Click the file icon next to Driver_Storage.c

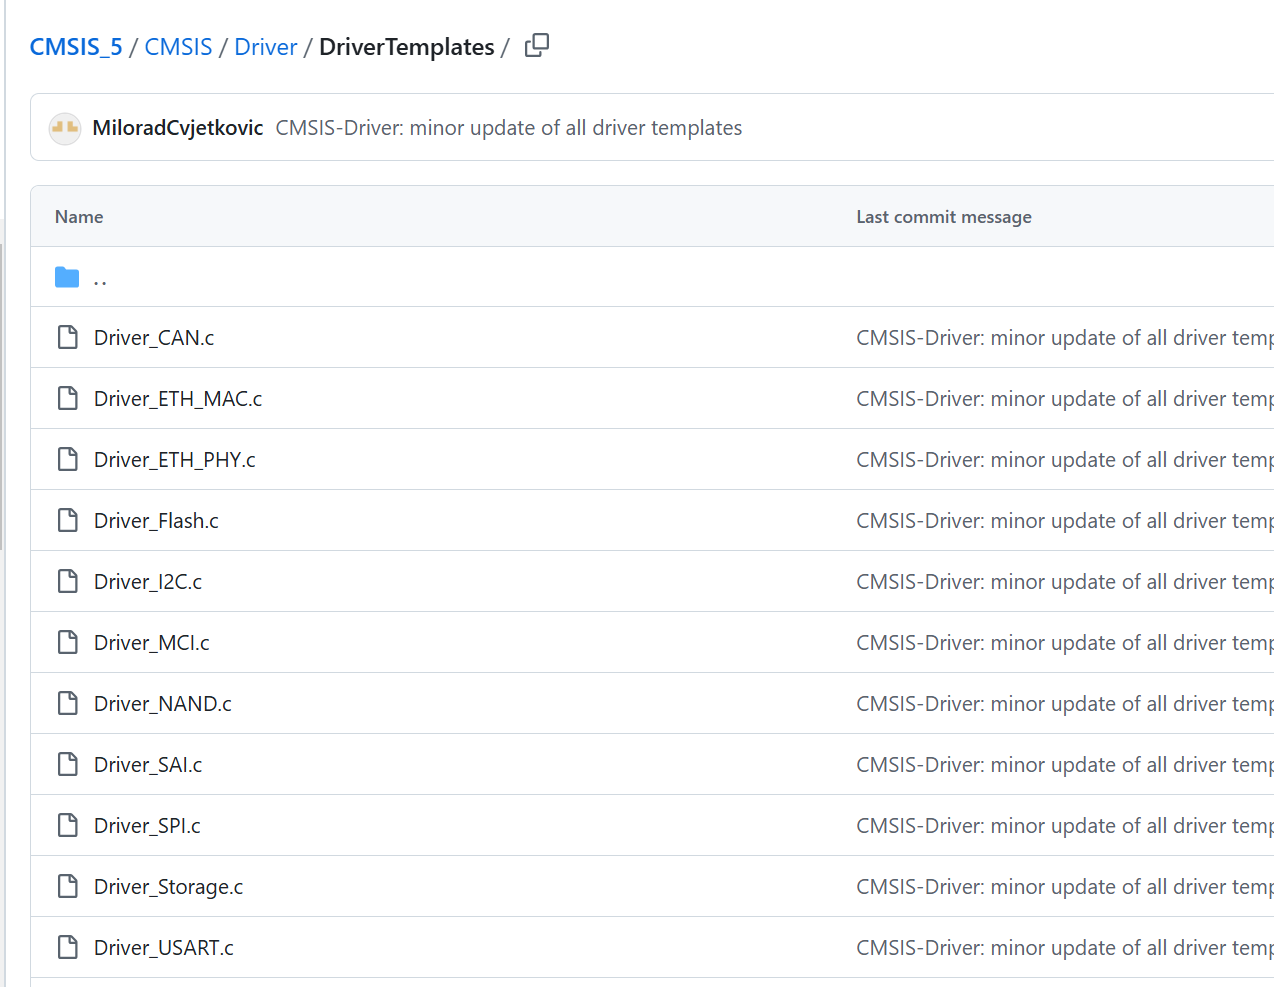[x=68, y=887]
